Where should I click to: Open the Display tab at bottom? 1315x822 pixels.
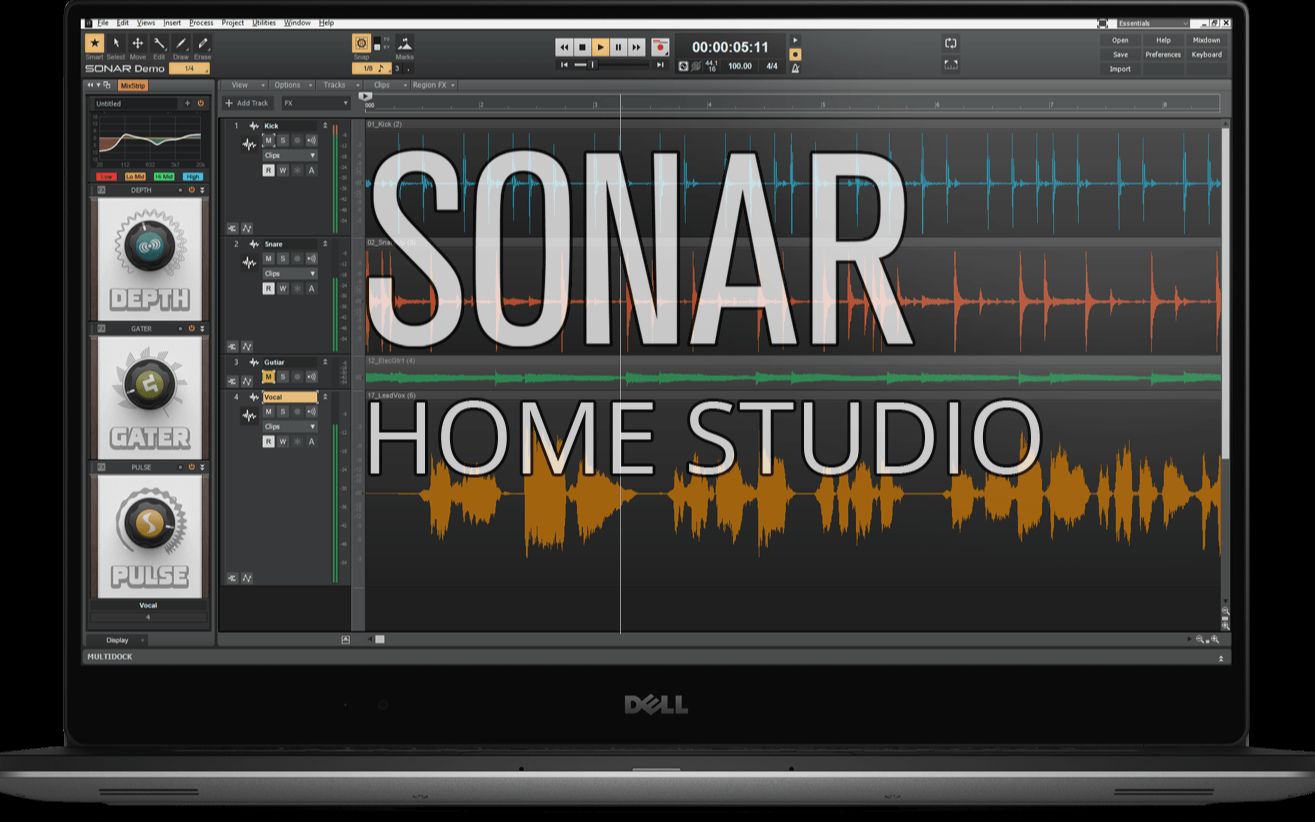[117, 640]
